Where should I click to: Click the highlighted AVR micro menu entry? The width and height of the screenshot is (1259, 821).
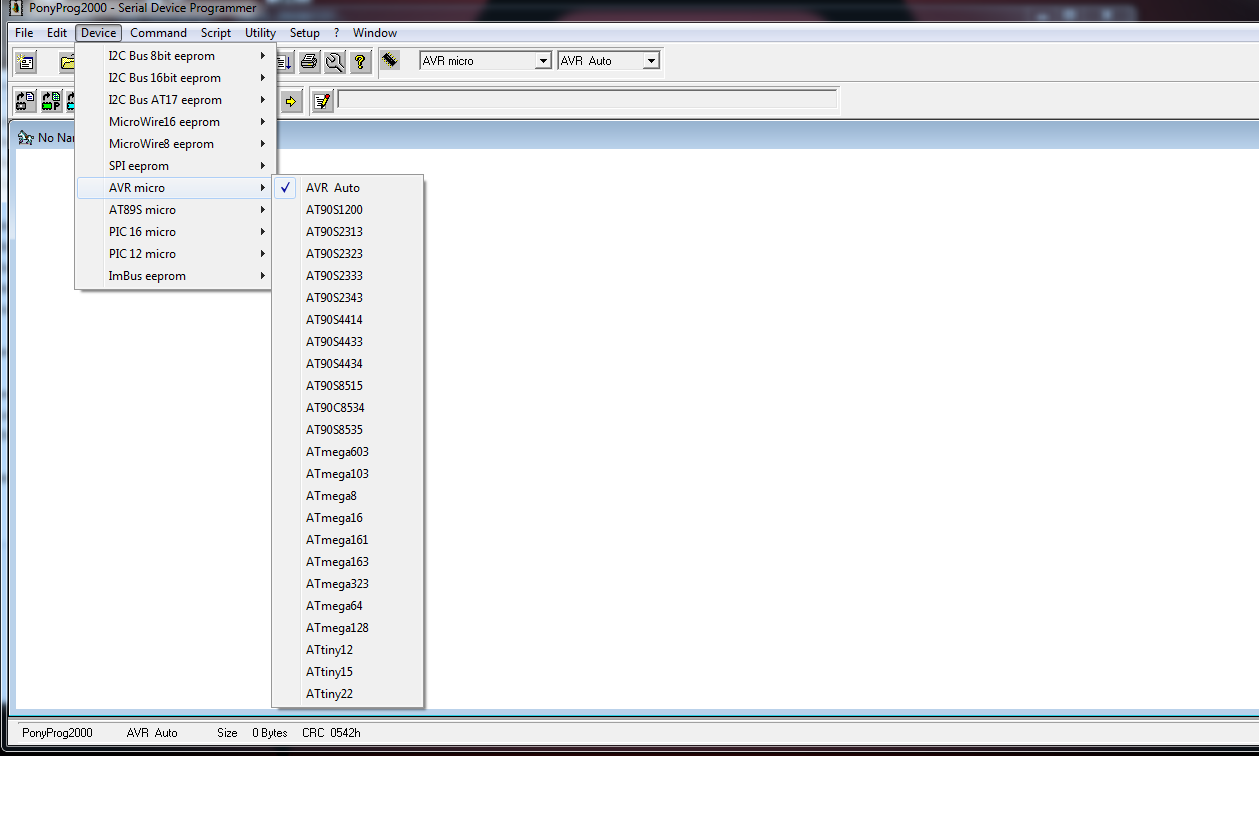click(175, 188)
